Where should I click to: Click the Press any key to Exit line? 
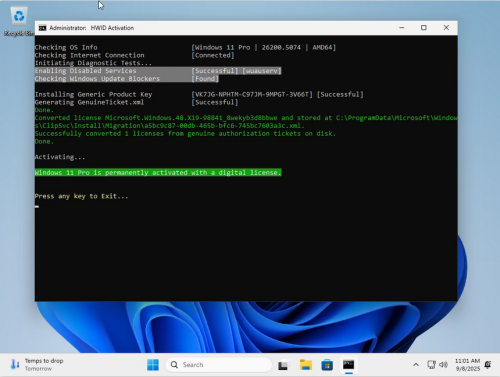click(x=81, y=196)
